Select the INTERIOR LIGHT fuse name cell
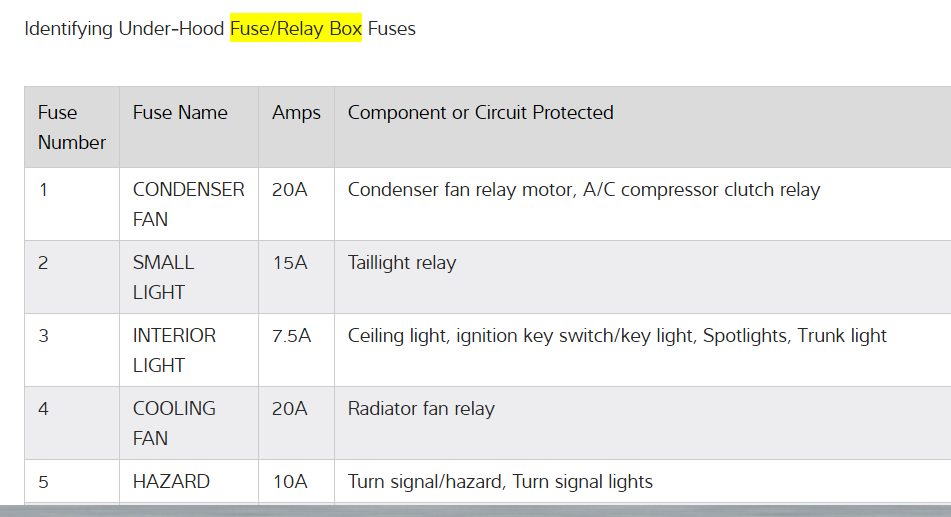This screenshot has height=517, width=951. 174,350
